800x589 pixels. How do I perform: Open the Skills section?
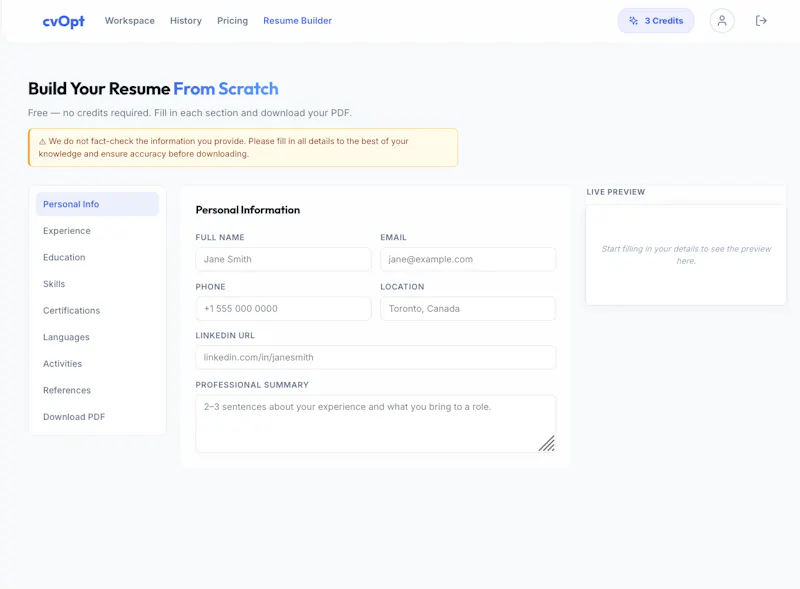click(x=97, y=284)
